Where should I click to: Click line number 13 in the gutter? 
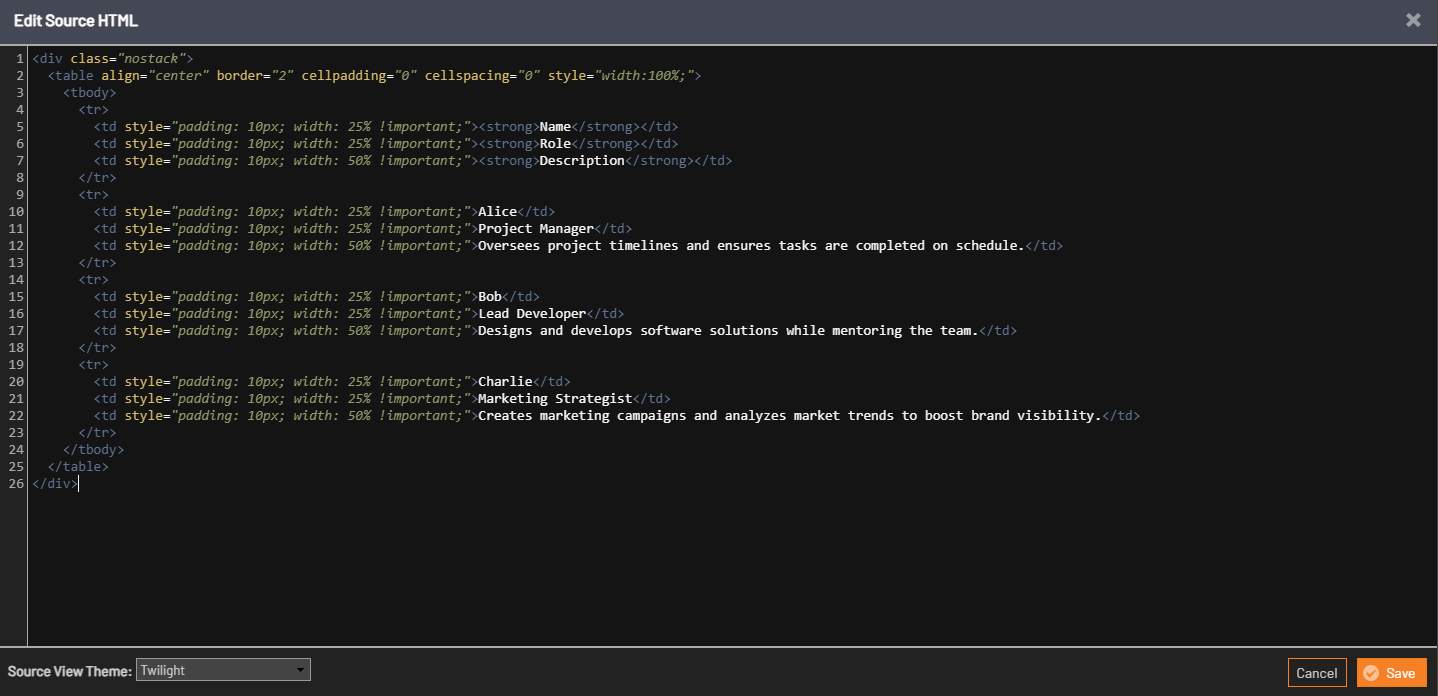(16, 263)
